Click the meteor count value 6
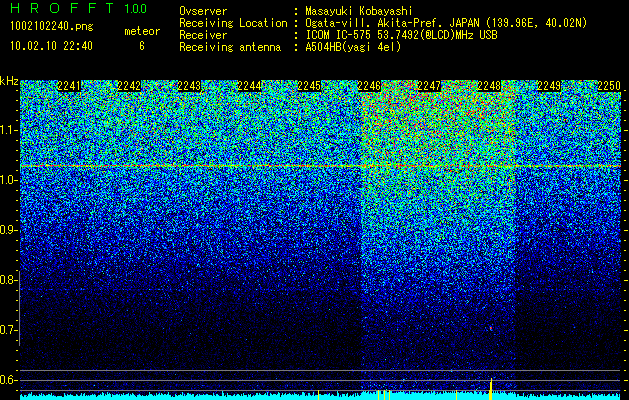The width and height of the screenshot is (629, 400). point(142,46)
